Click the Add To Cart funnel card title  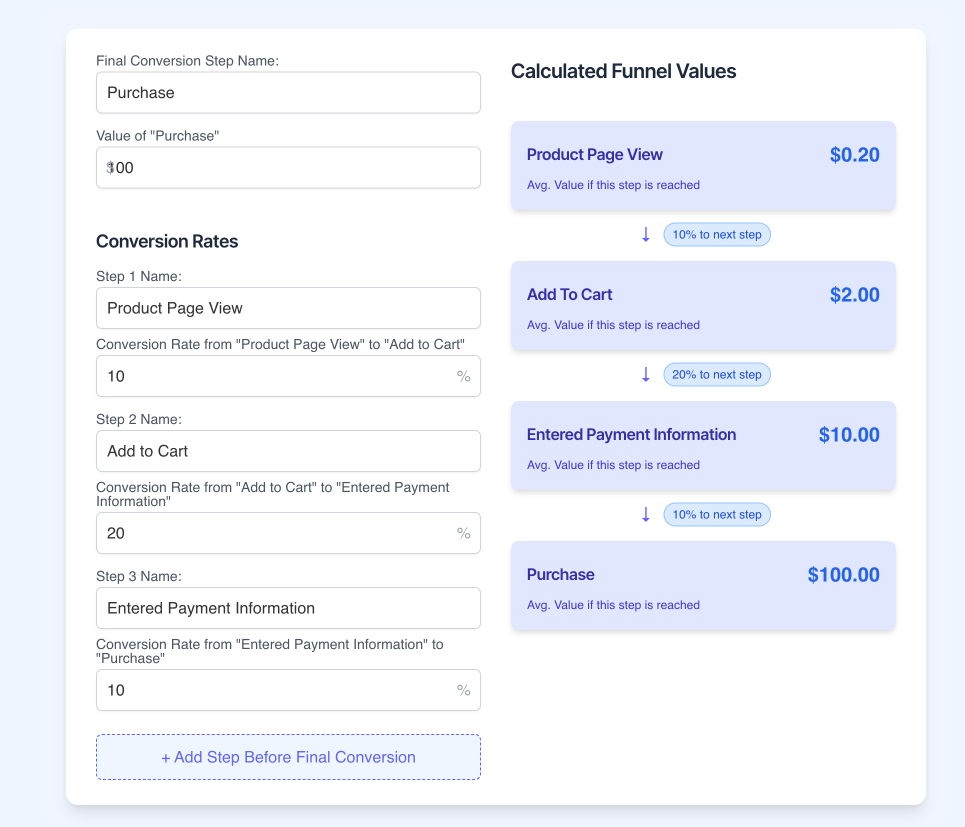click(569, 295)
